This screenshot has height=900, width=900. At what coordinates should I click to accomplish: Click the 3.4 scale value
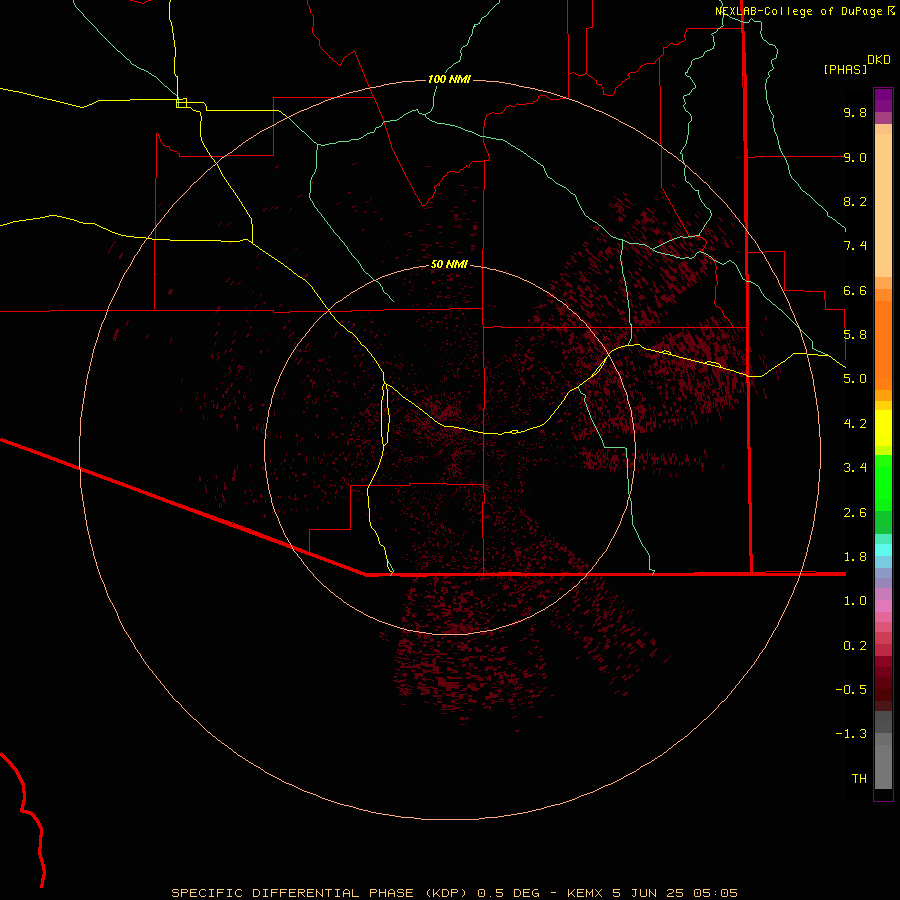[x=855, y=468]
